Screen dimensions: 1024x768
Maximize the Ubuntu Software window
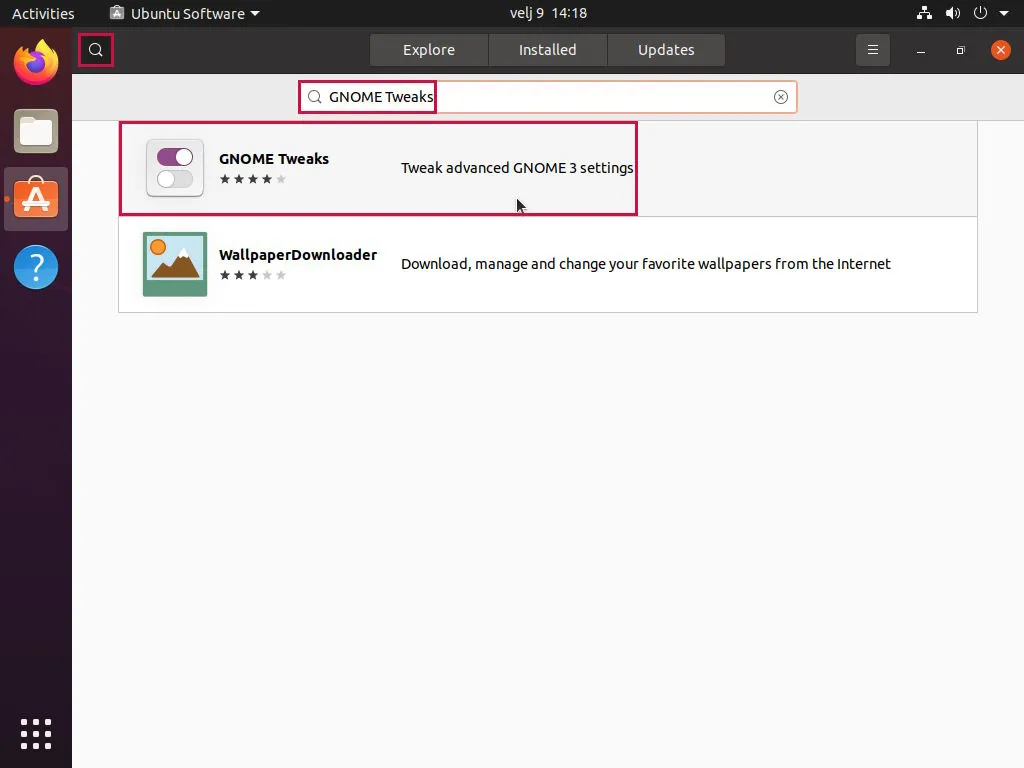pyautogui.click(x=960, y=50)
